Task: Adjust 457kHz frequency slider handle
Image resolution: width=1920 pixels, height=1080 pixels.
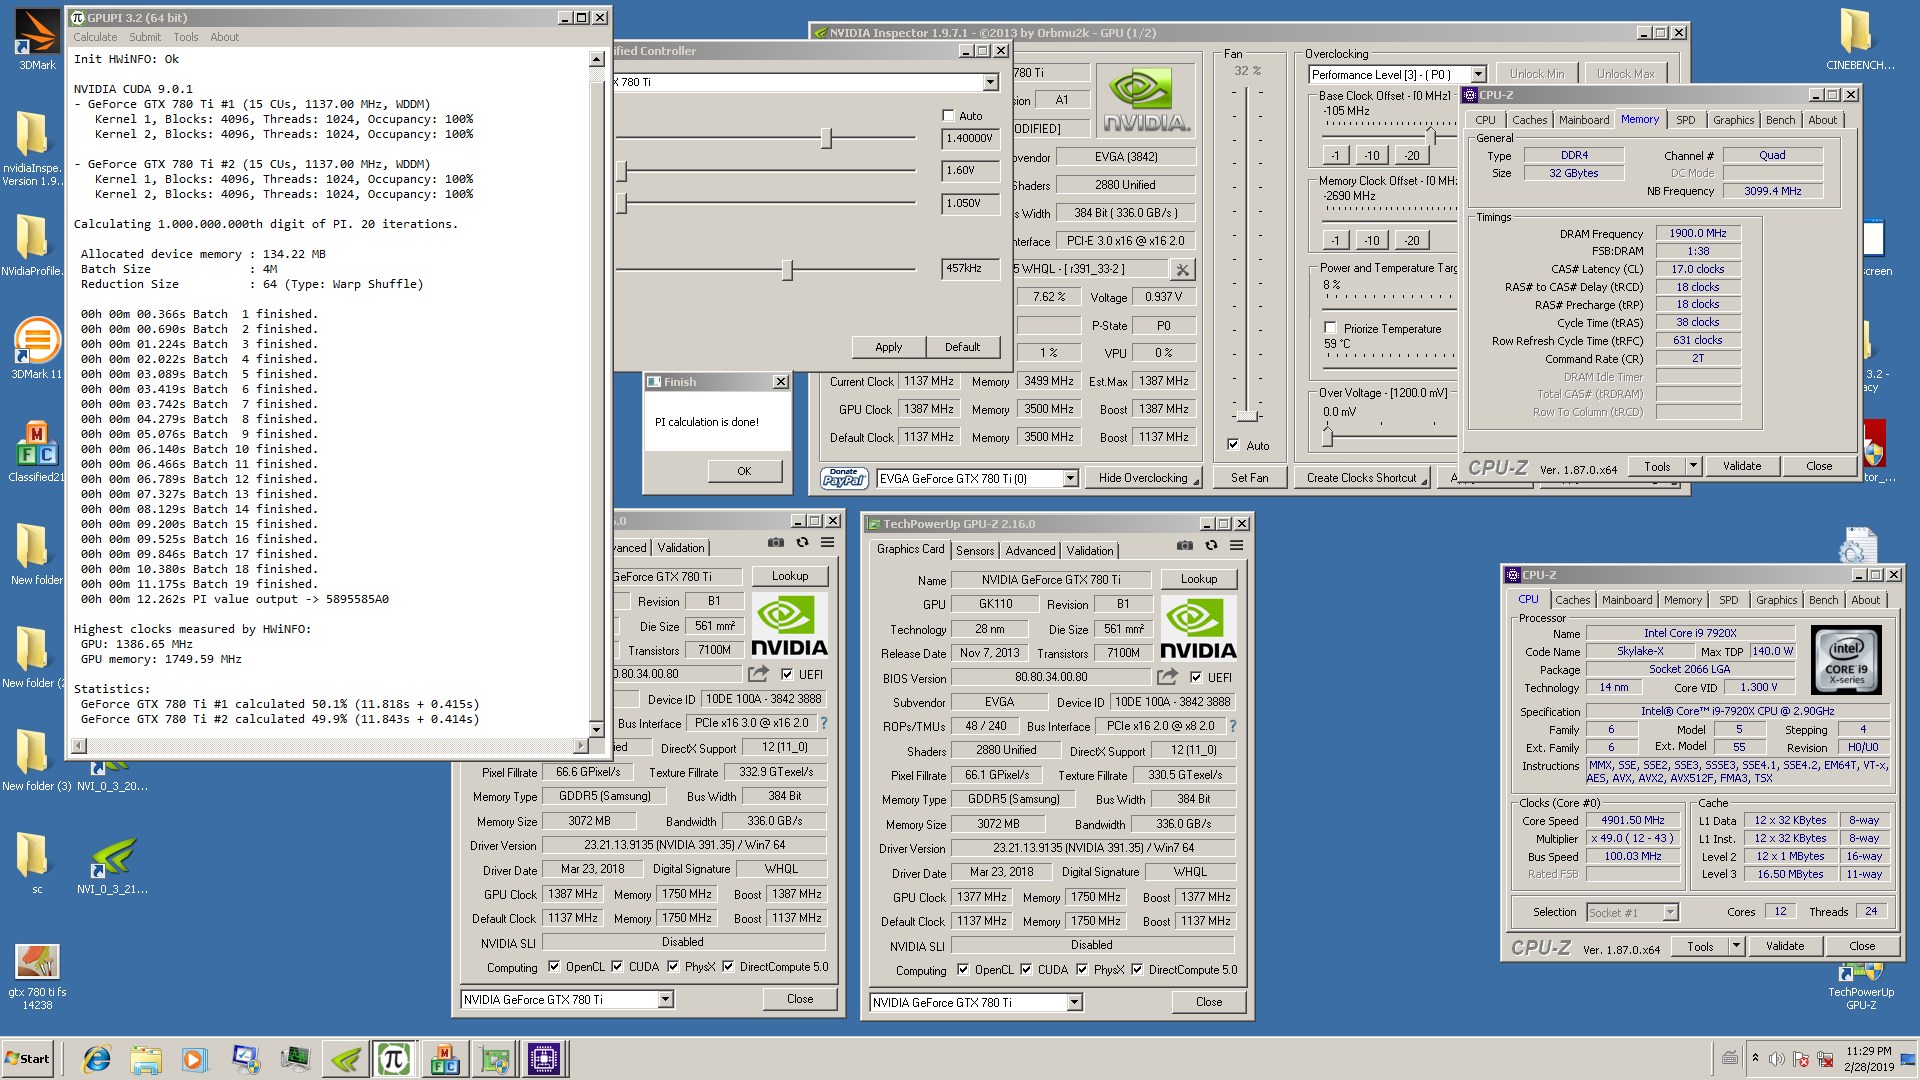Action: (787, 270)
